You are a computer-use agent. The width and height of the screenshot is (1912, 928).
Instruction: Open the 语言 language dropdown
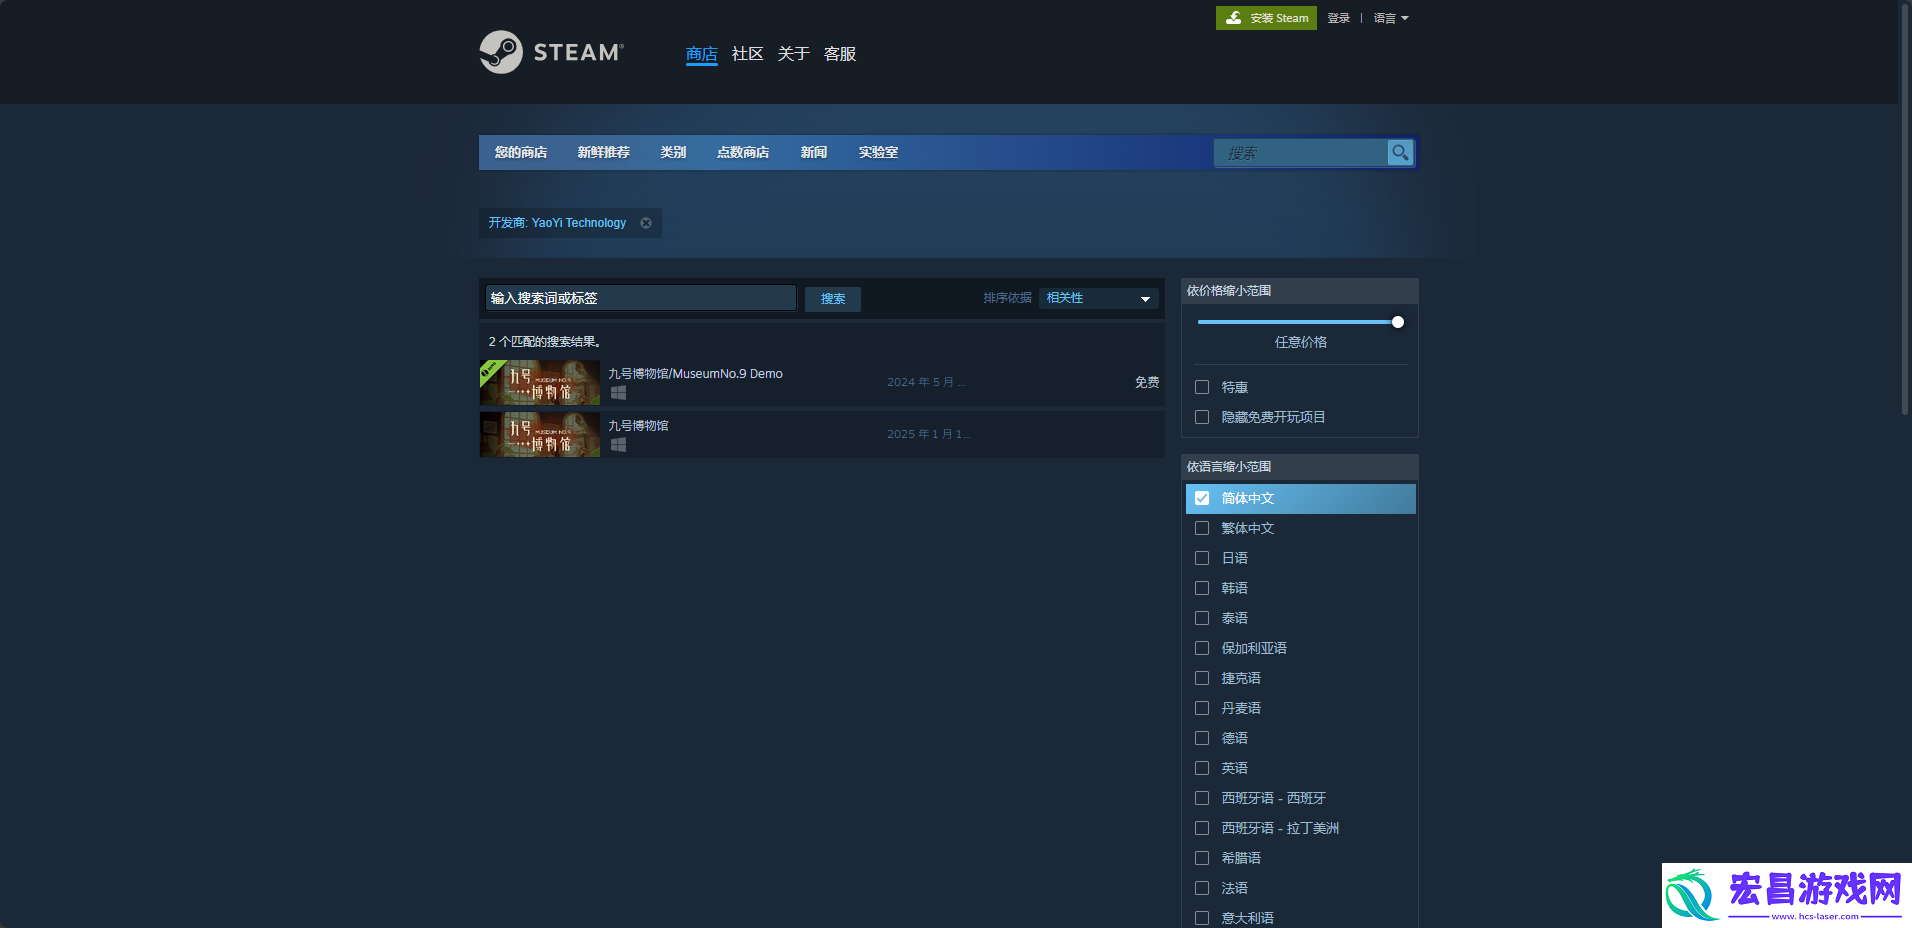click(x=1390, y=18)
